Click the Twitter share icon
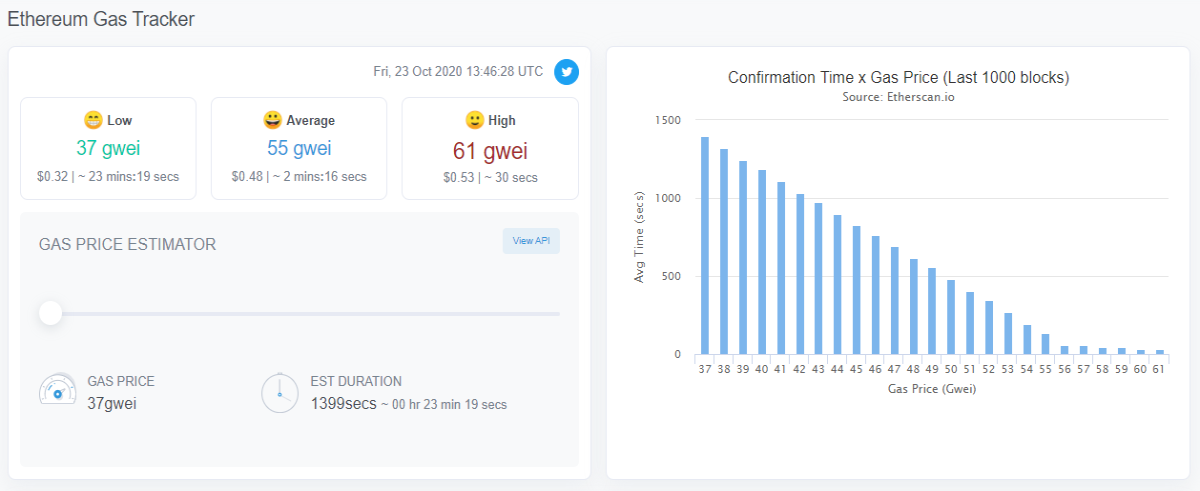Screen dimensions: 1200x491 click(x=566, y=72)
